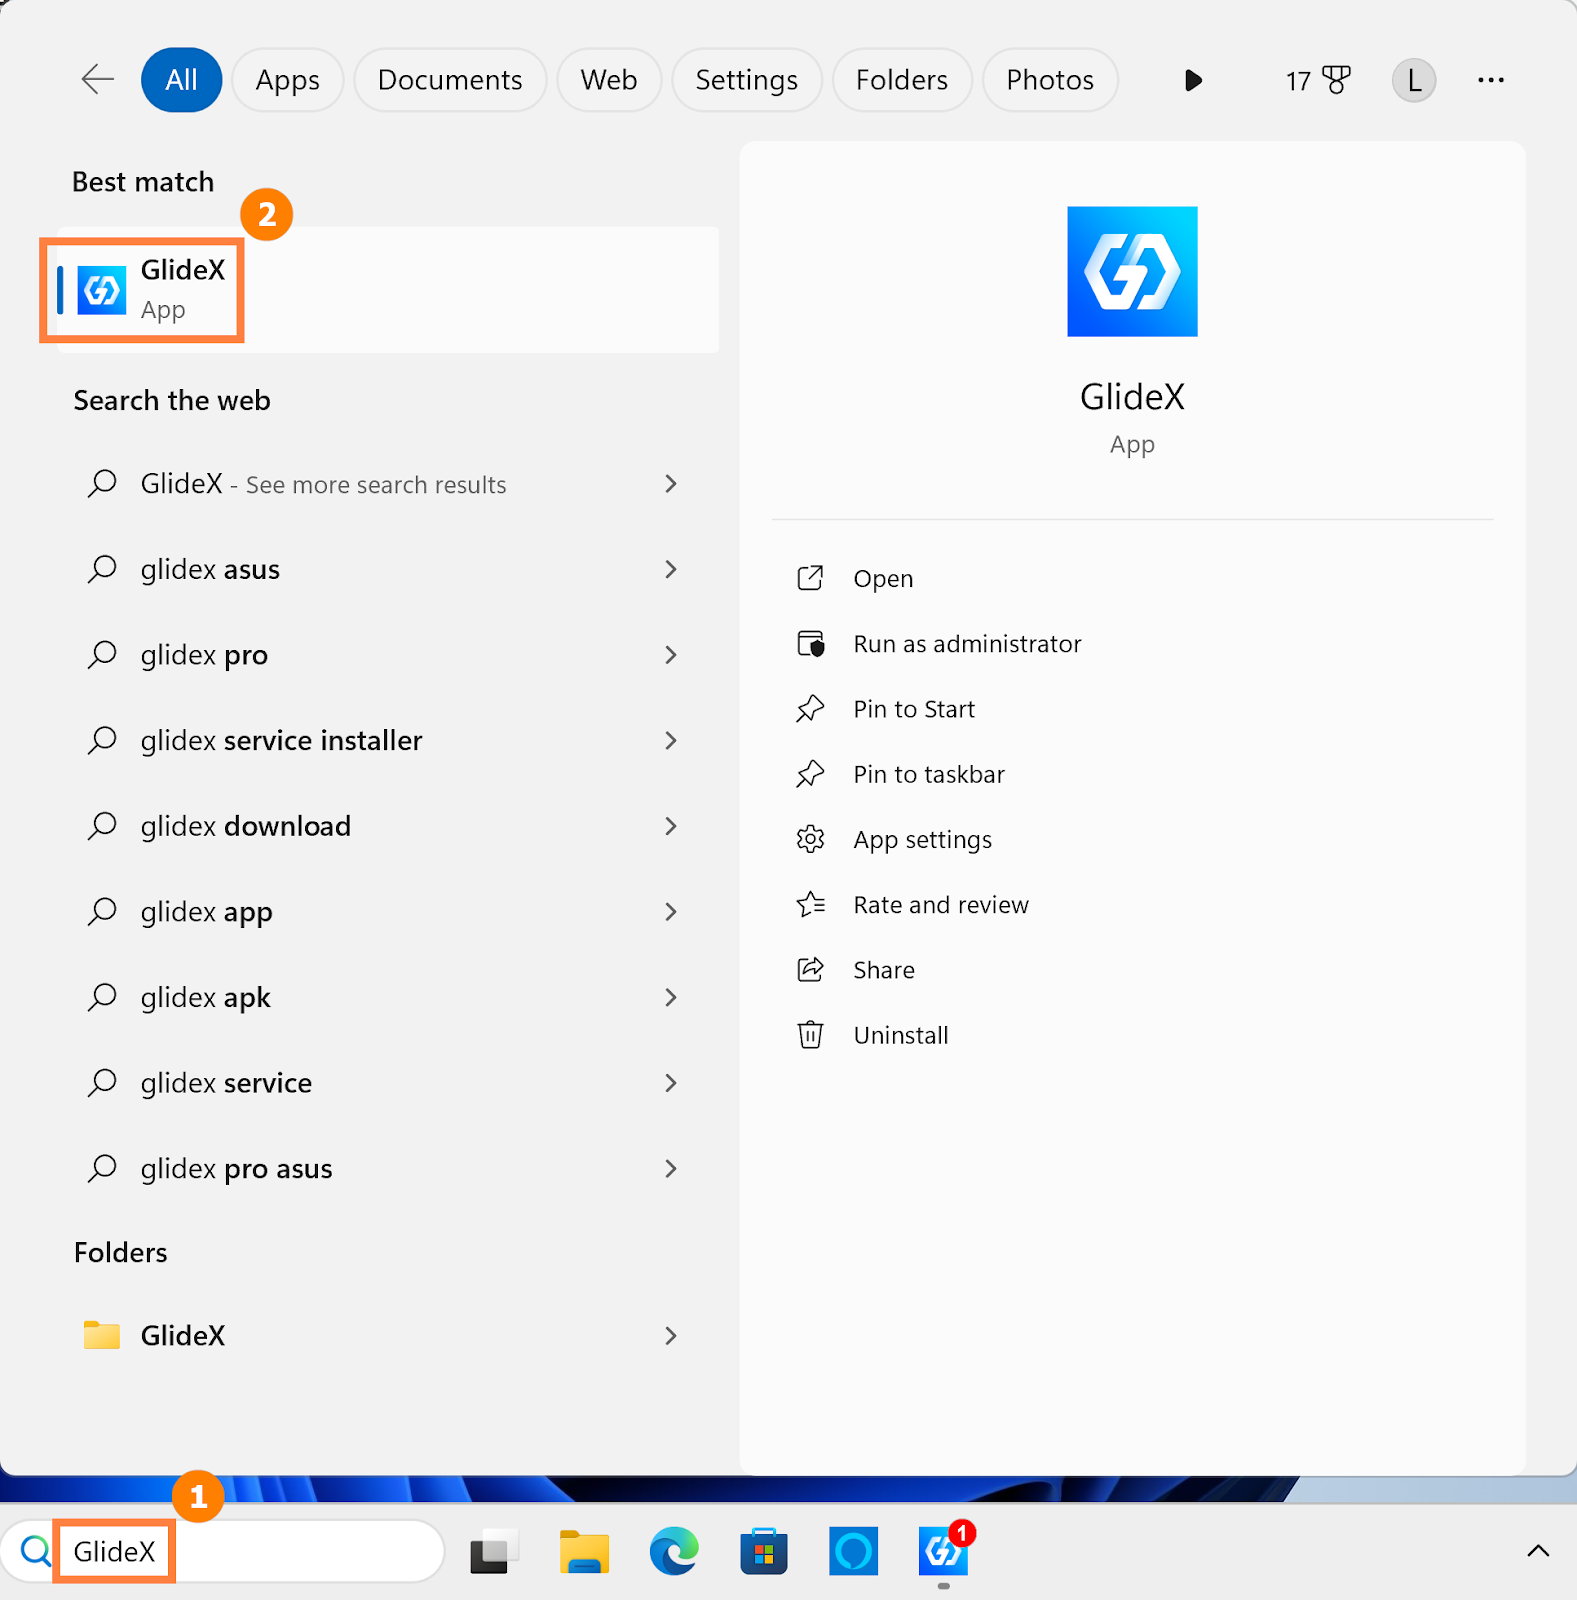Screen dimensions: 1577x1600
Task: Expand the 'GlideX - See more search results' arrow
Action: tap(671, 484)
